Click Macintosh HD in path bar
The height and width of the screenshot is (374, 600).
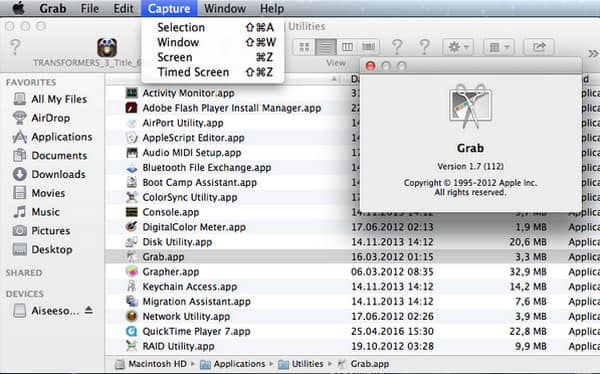151,364
